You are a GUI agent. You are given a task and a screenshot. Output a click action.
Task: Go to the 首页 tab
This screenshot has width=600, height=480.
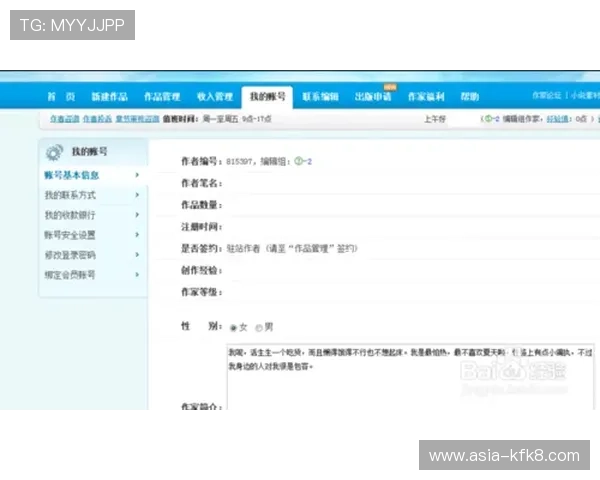coord(61,96)
